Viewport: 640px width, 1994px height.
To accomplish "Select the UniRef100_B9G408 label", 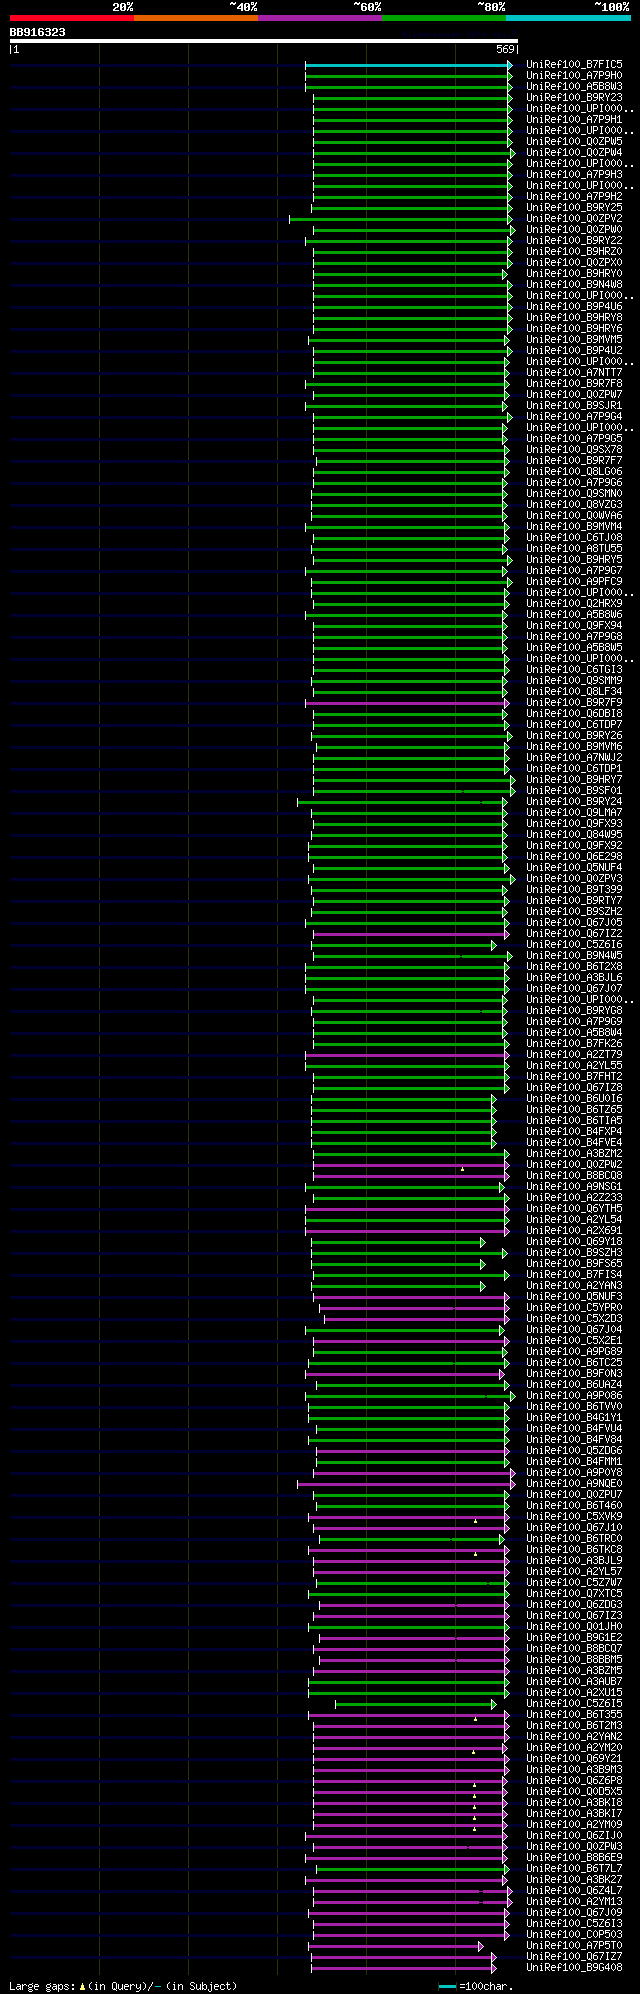I will point(574,1968).
